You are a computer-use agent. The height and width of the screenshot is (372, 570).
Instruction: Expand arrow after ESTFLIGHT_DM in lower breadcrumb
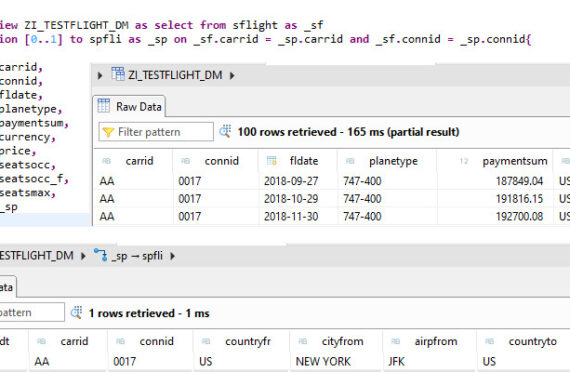tap(83, 256)
